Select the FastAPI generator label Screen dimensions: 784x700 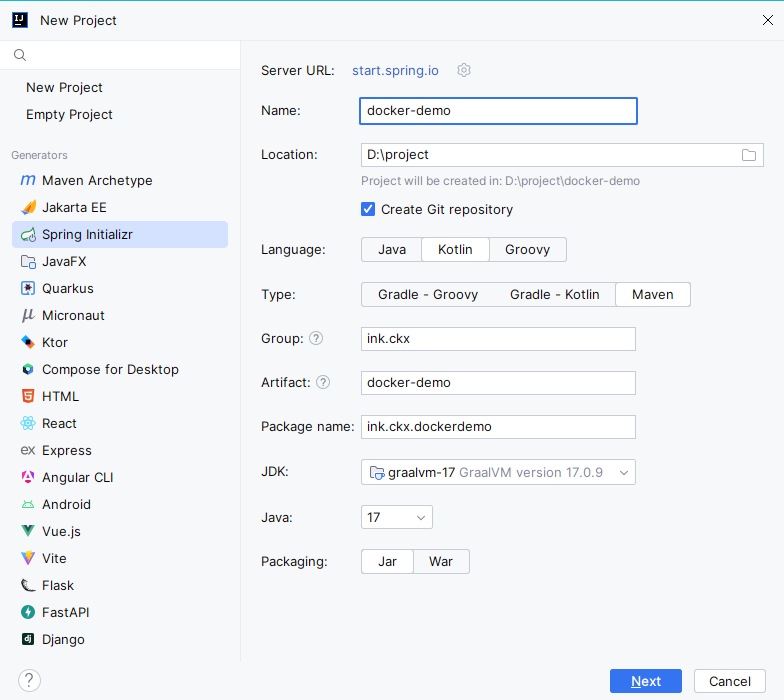(66, 612)
